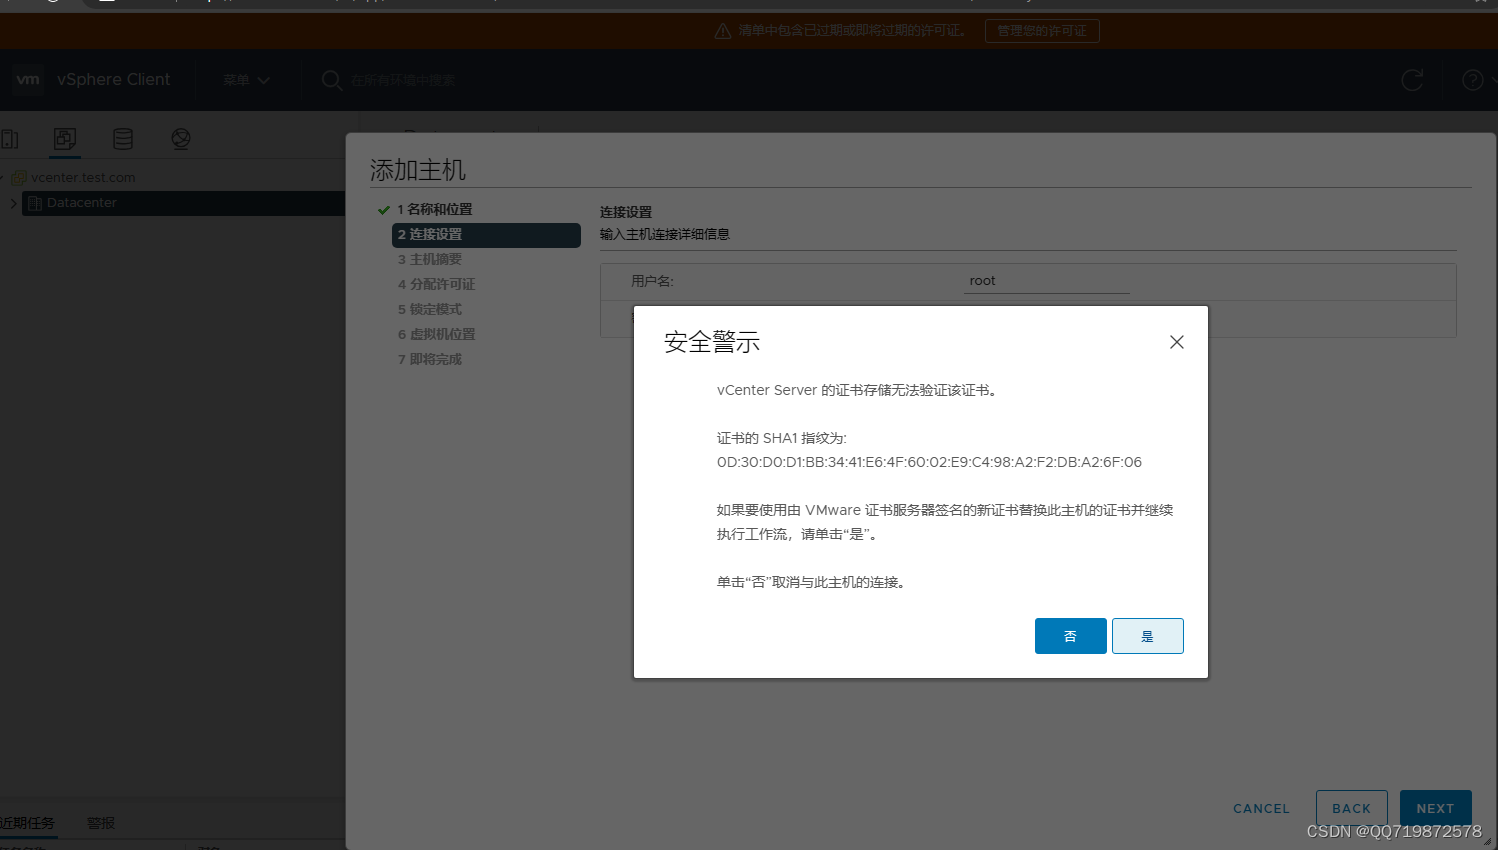The width and height of the screenshot is (1498, 850).
Task: Switch to Storage inventory icon
Action: coord(123,139)
